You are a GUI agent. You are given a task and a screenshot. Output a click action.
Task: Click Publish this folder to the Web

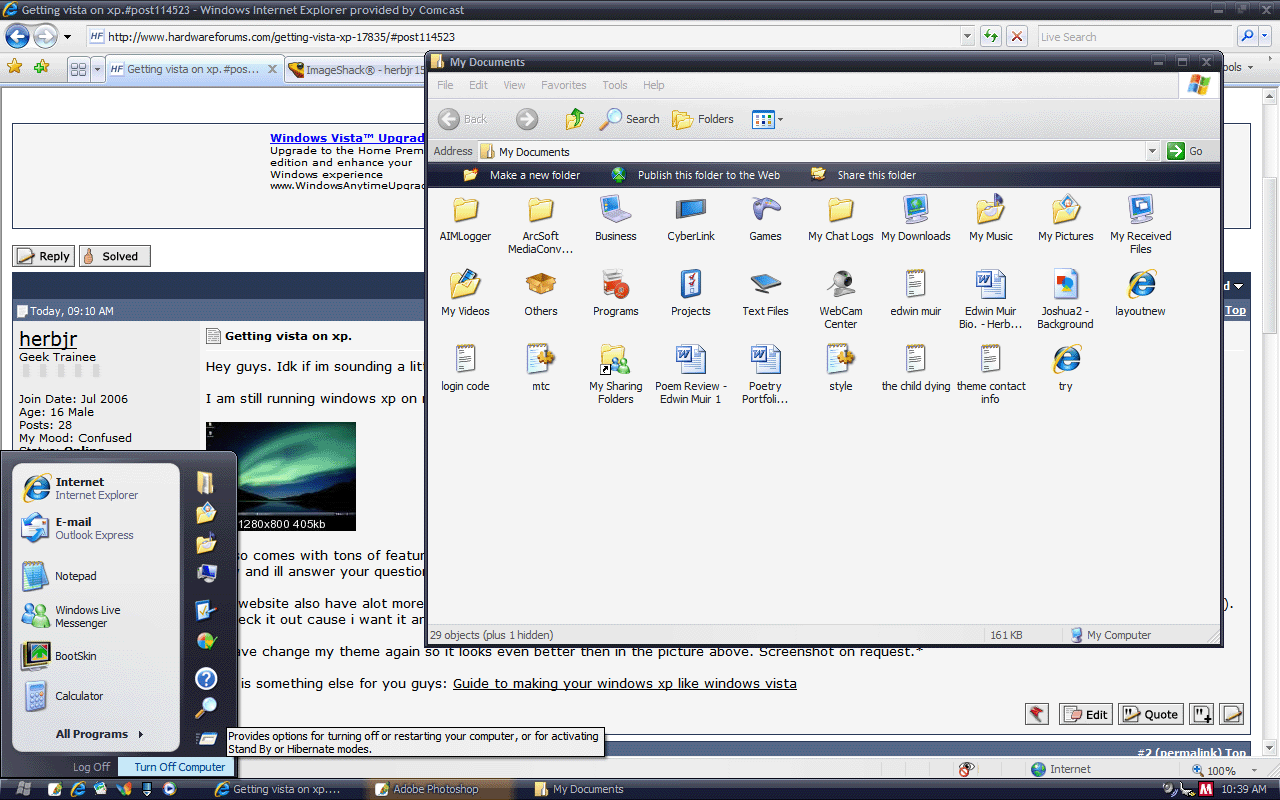[695, 175]
